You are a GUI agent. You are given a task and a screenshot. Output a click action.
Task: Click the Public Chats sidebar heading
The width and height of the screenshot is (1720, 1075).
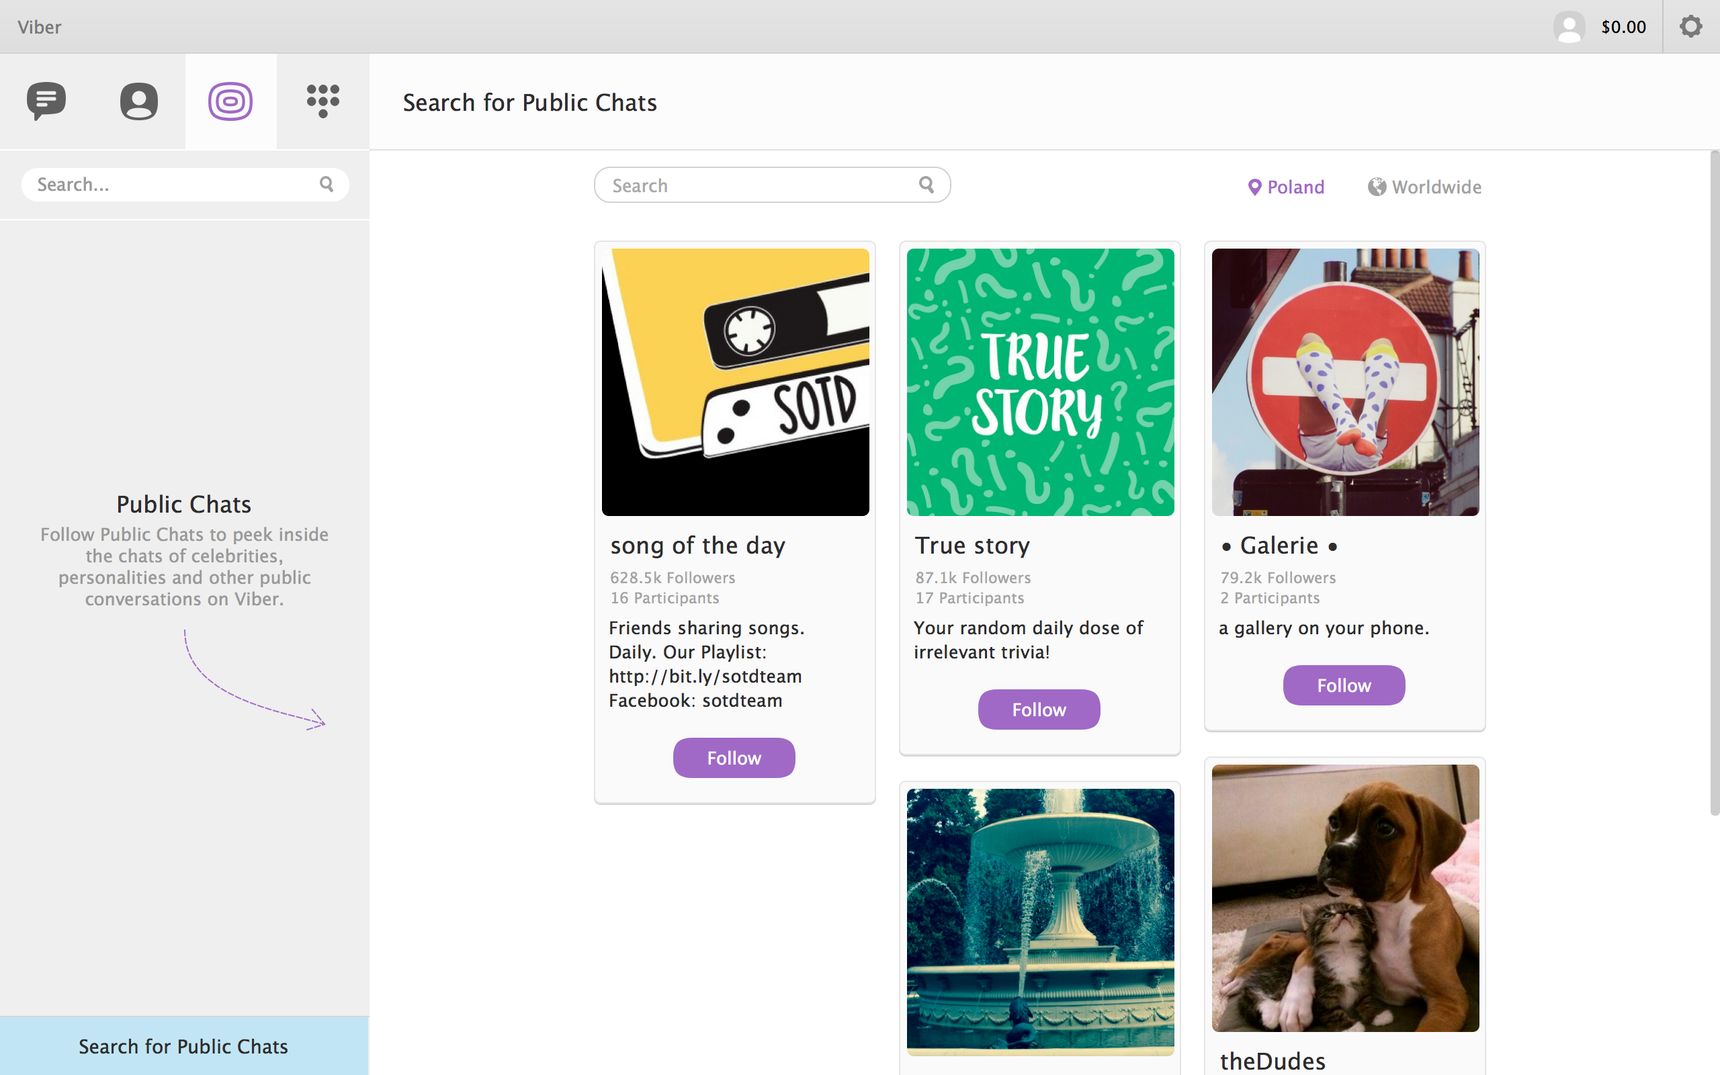tap(184, 504)
